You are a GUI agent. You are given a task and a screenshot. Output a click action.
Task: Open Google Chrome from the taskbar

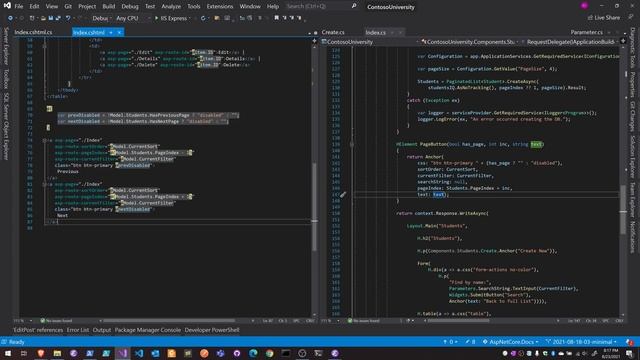pos(269,353)
